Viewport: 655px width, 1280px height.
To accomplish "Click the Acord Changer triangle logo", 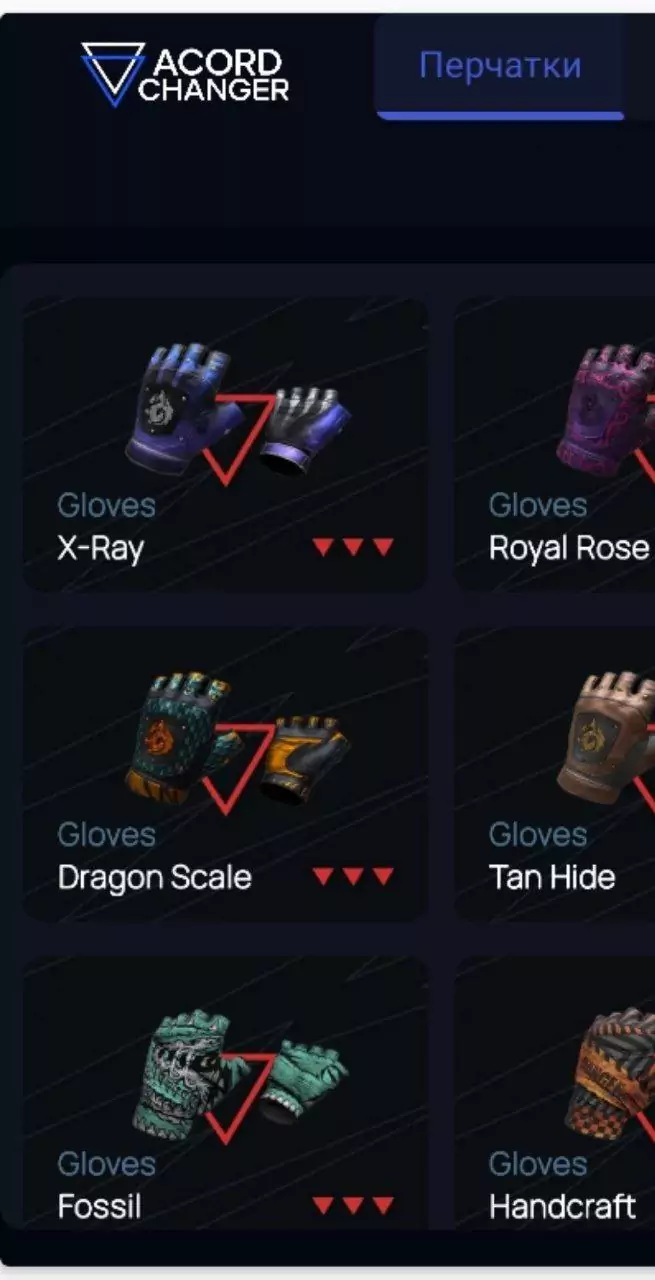I will coord(114,74).
